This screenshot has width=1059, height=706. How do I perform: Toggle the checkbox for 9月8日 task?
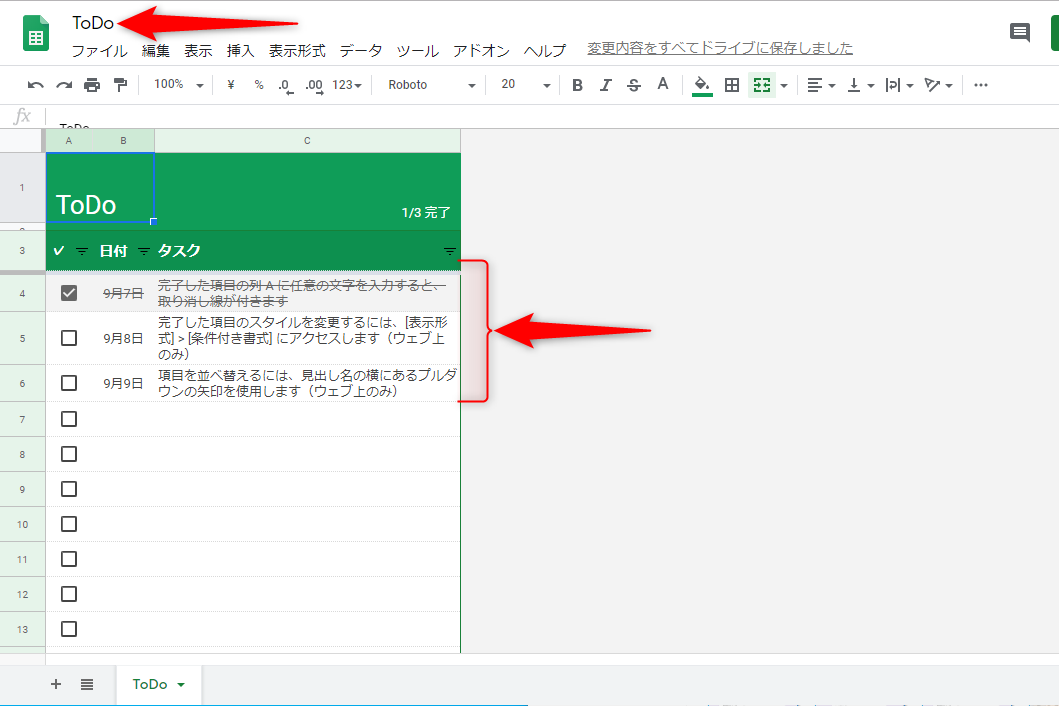pos(68,337)
